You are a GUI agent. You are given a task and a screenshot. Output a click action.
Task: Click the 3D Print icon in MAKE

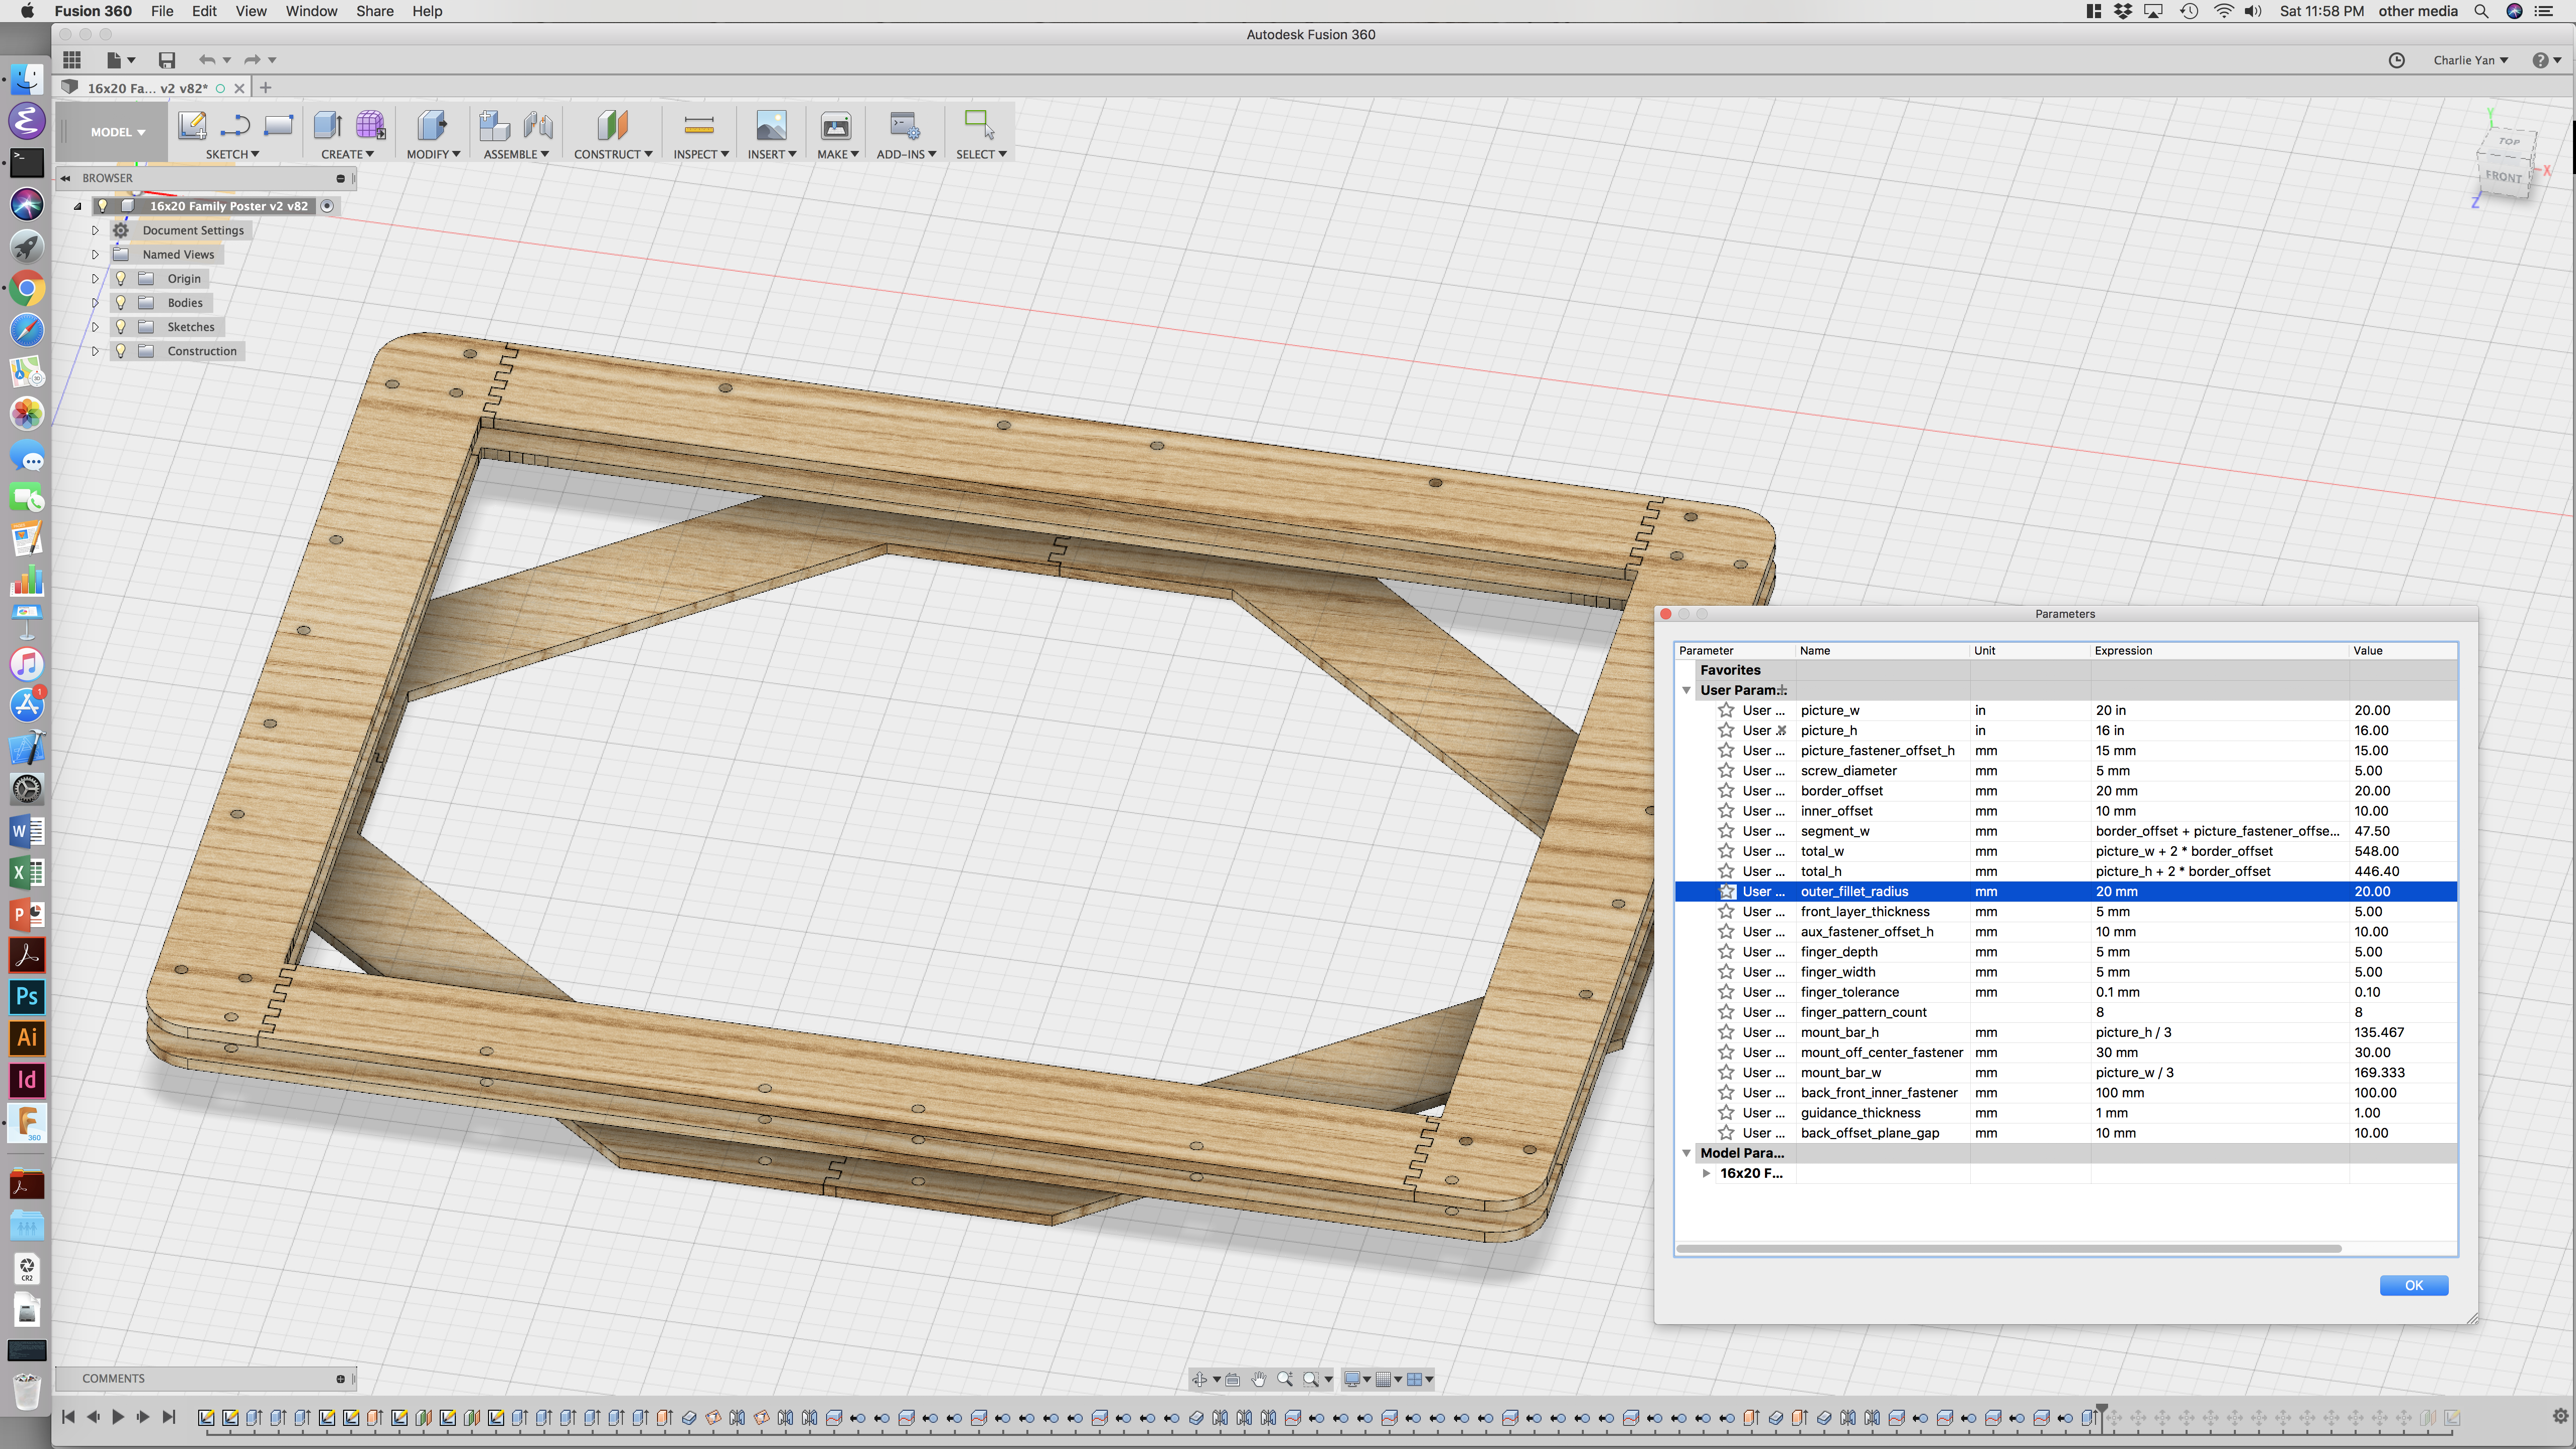[x=836, y=125]
